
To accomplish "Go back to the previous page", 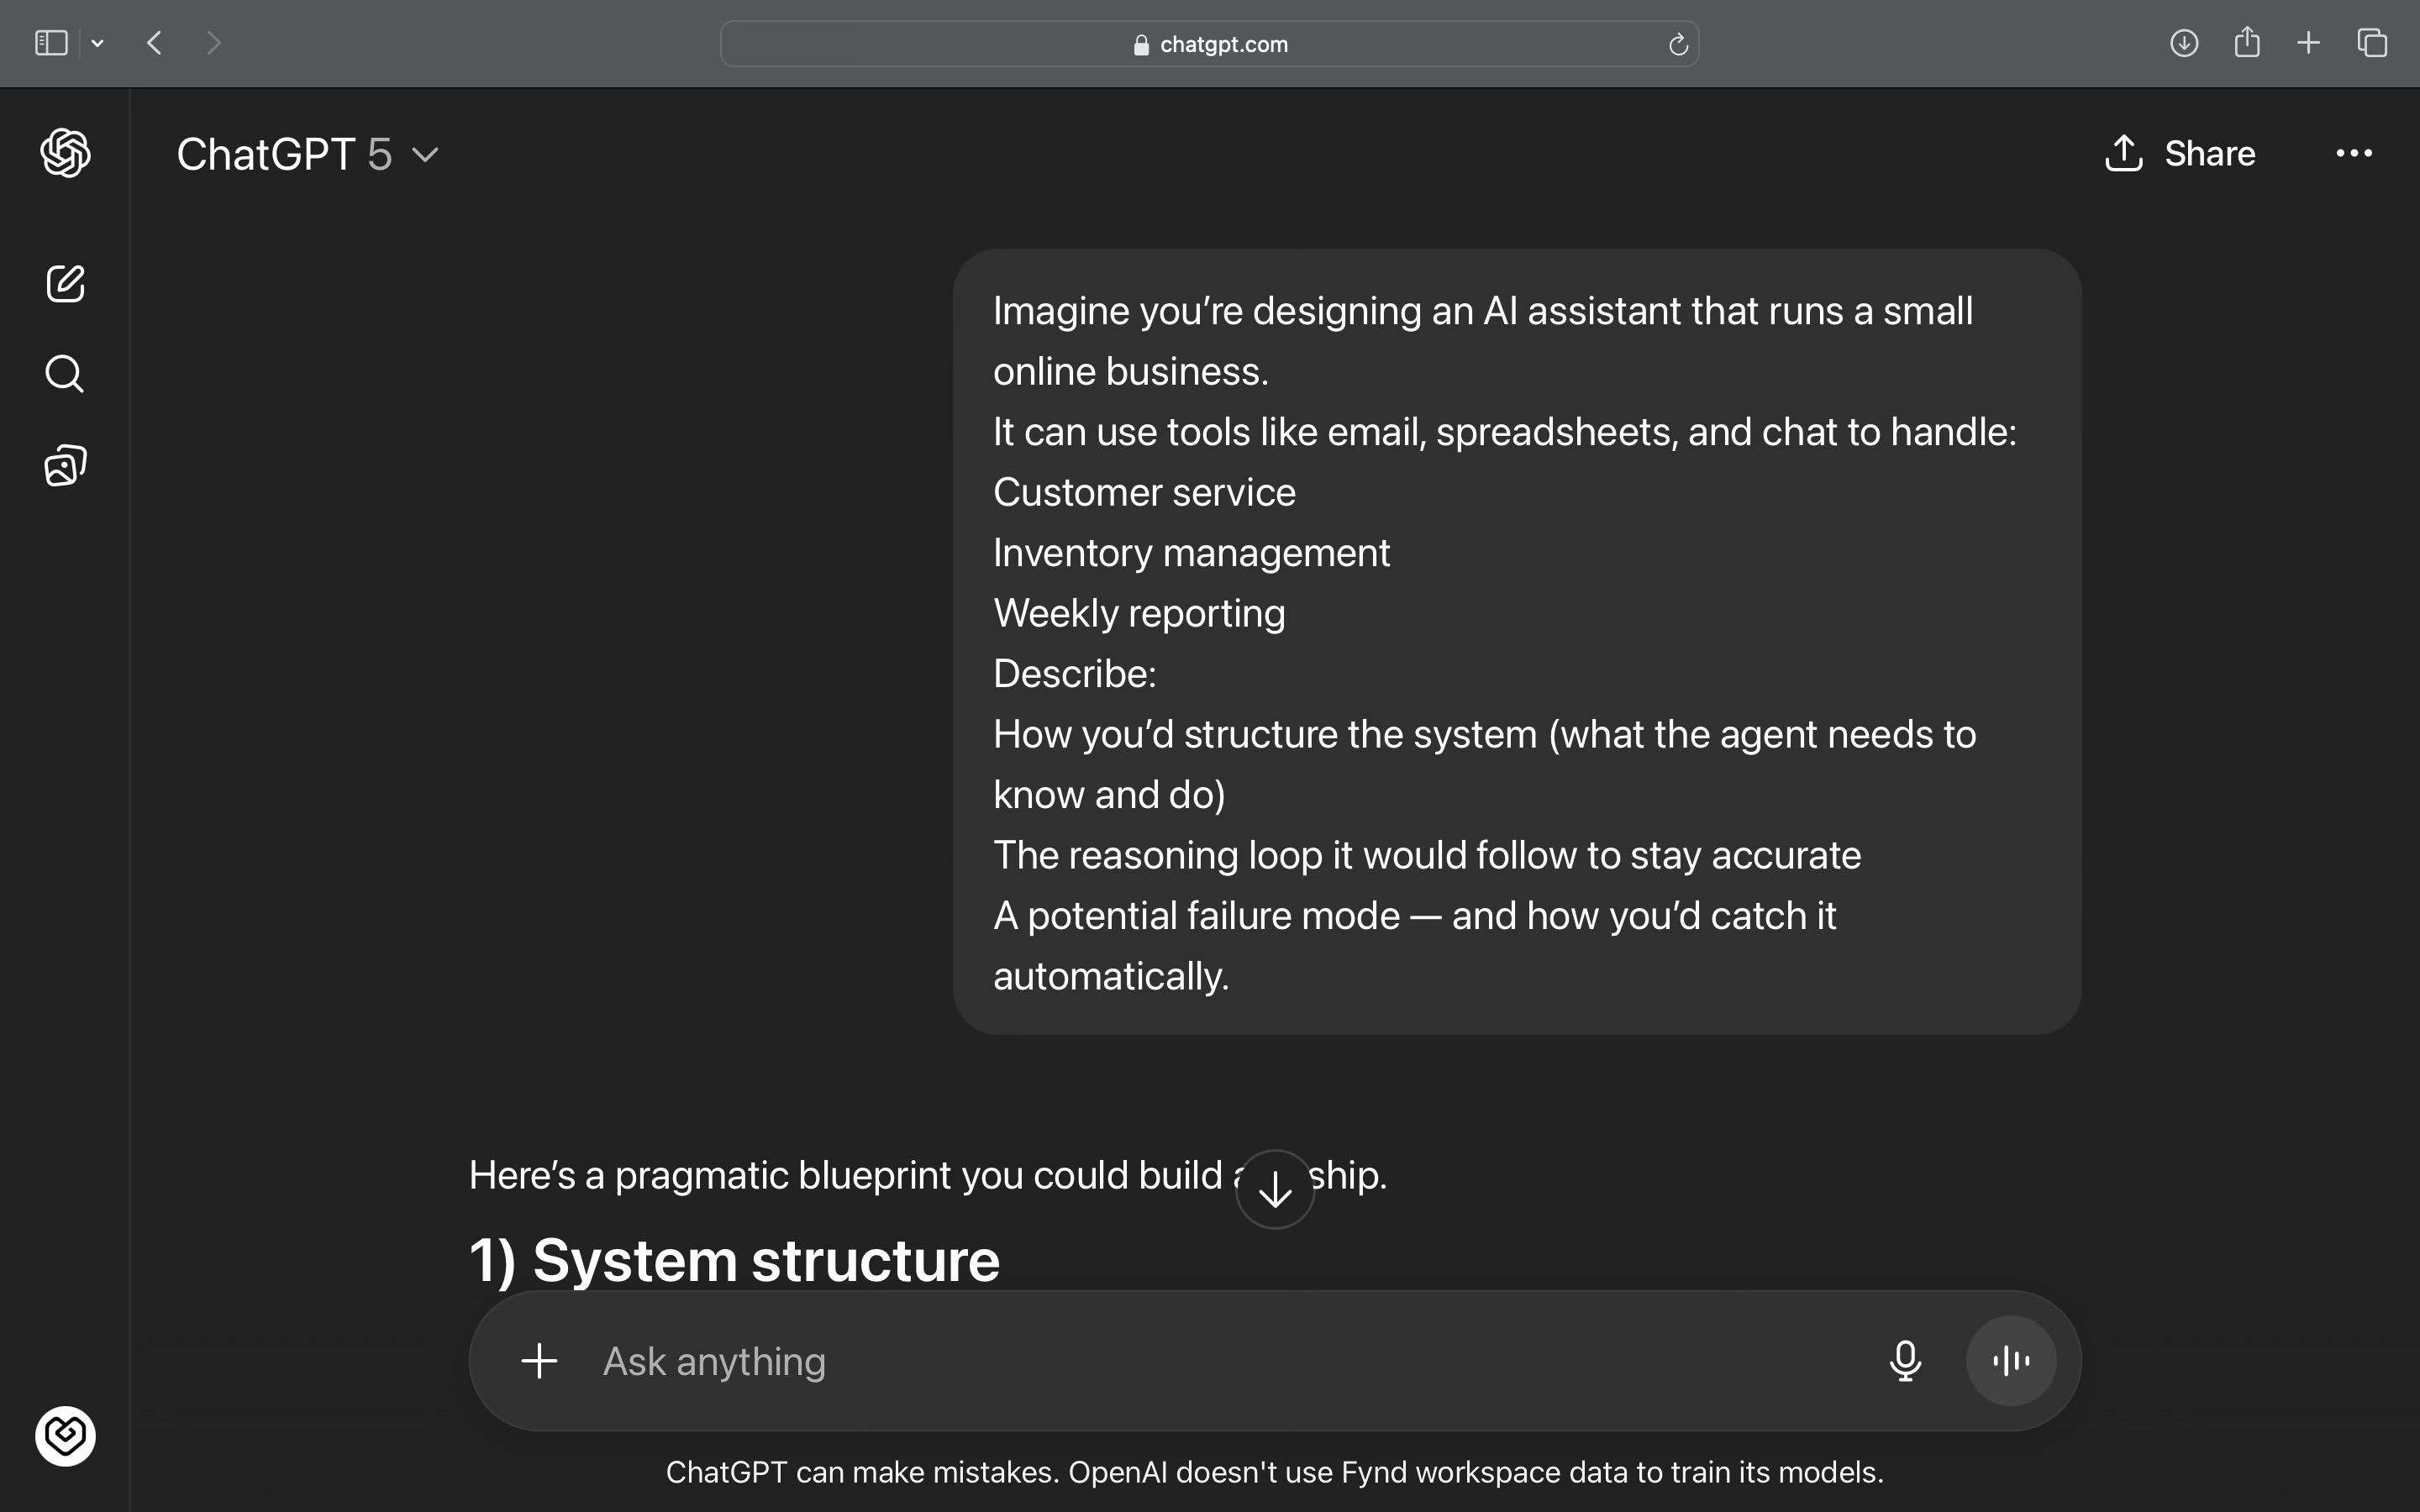I will pyautogui.click(x=154, y=43).
